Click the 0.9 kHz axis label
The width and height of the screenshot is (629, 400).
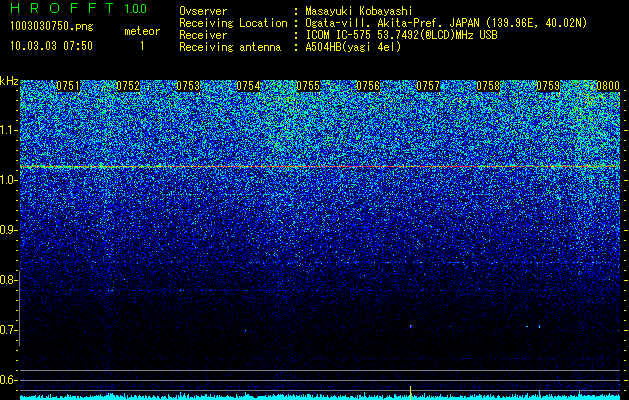8,230
